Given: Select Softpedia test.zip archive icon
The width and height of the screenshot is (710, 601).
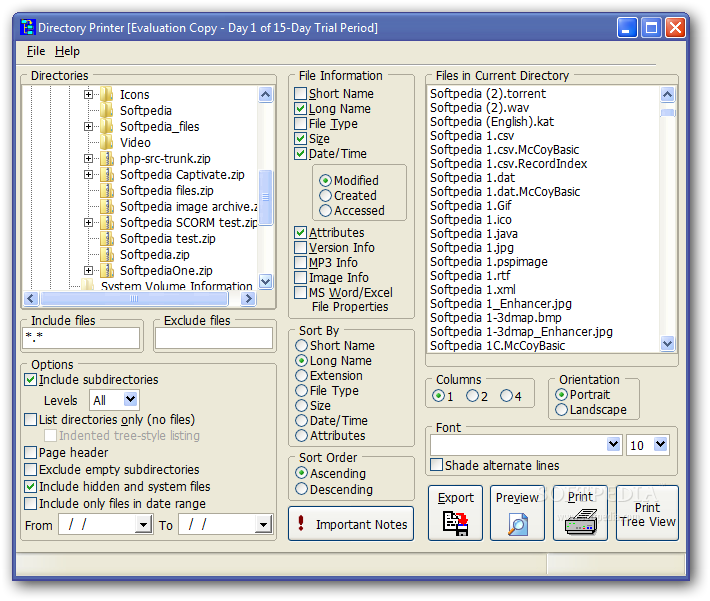Looking at the screenshot, I should (107, 239).
